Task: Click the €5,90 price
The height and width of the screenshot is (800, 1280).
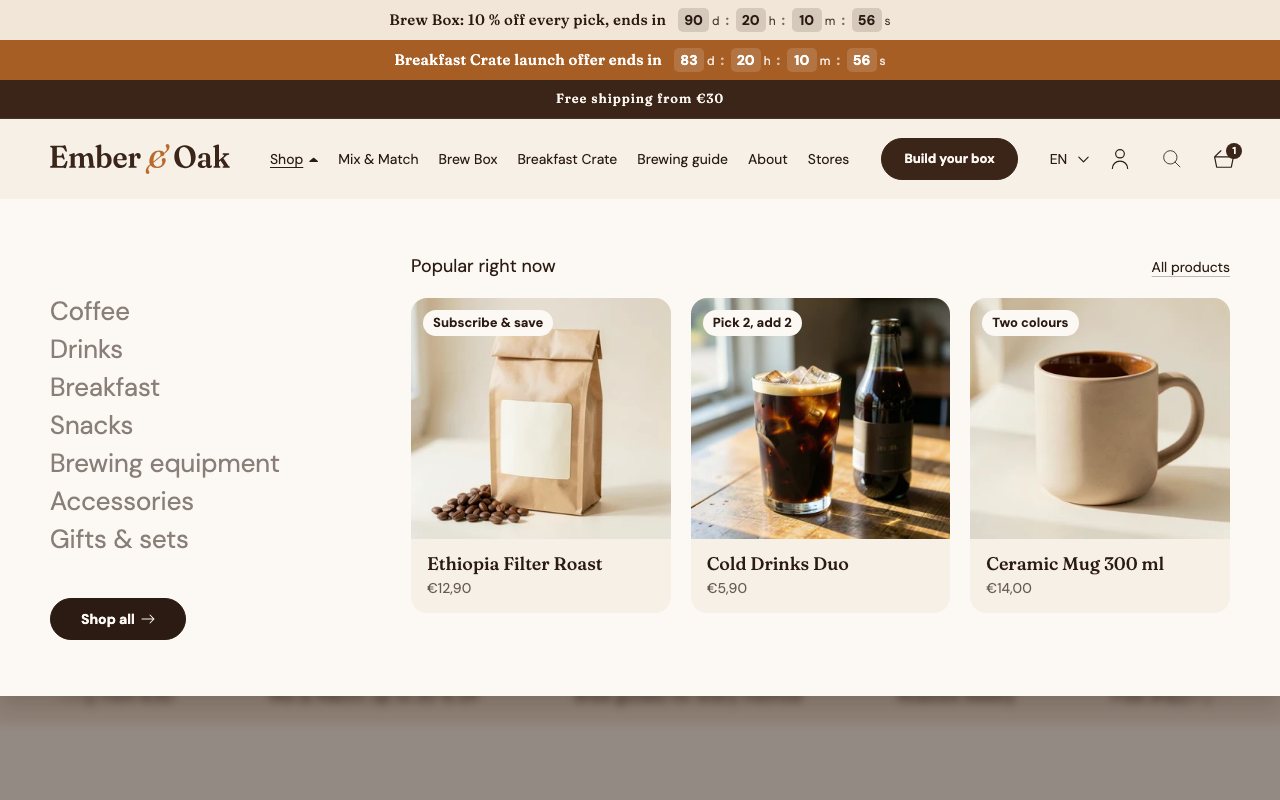Action: click(x=727, y=588)
